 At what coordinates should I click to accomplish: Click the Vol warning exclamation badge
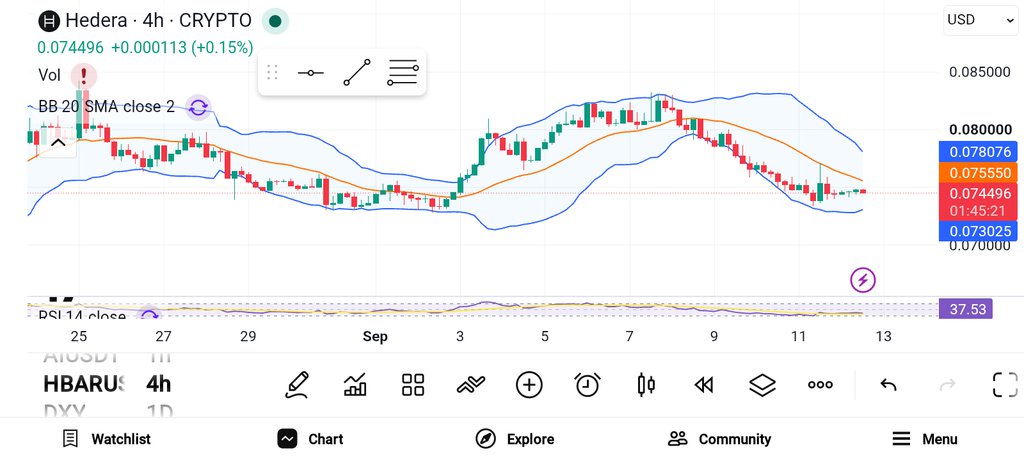(x=84, y=76)
